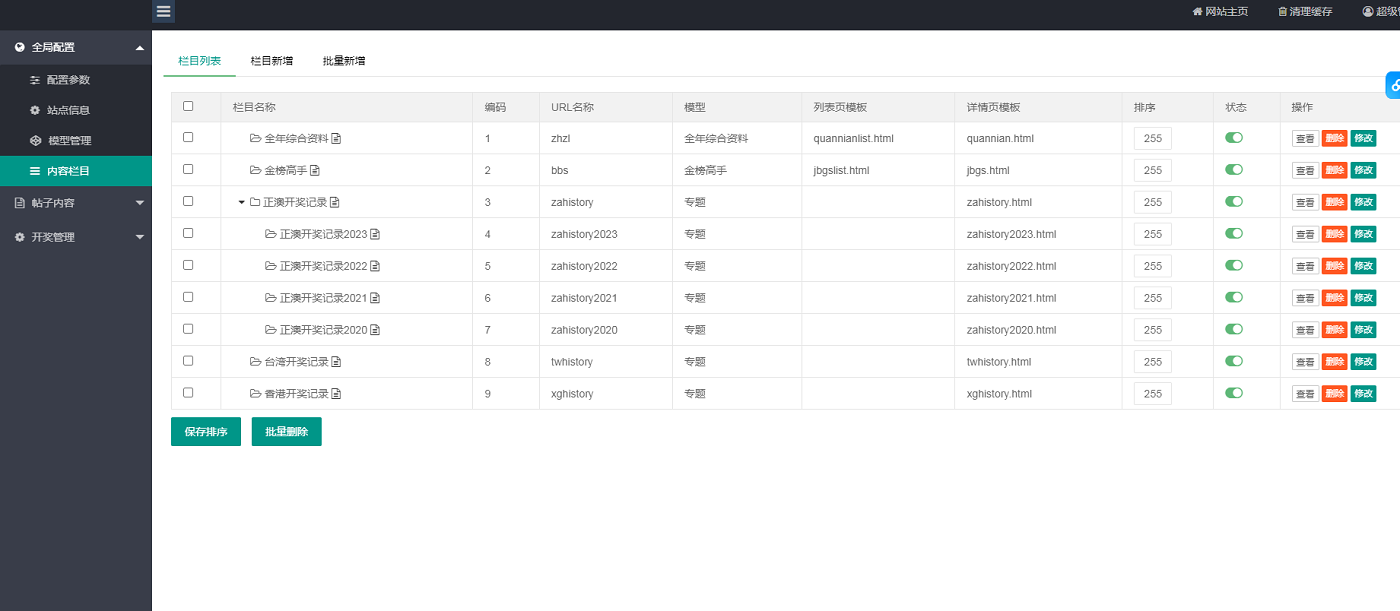
Task: Disable the status switch for the bbs row
Action: pos(1234,170)
